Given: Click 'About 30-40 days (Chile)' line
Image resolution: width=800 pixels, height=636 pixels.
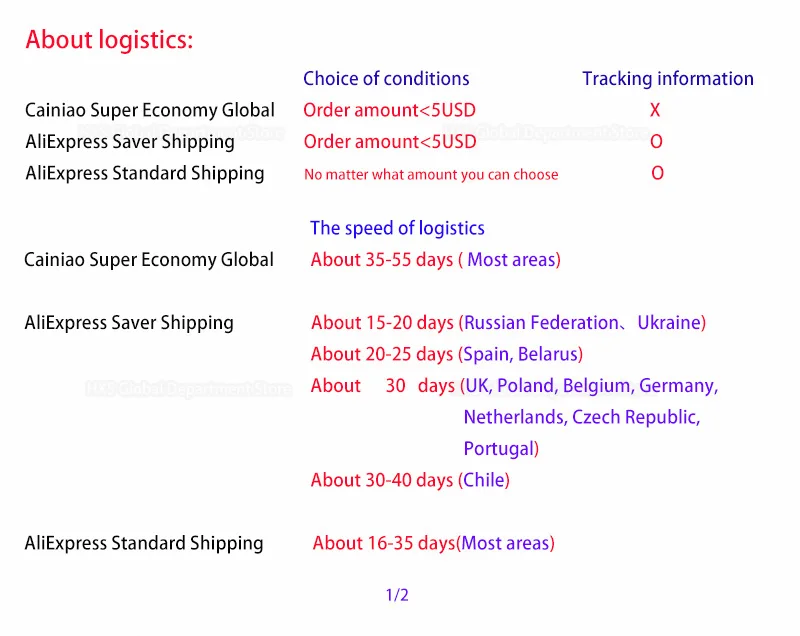Looking at the screenshot, I should click(410, 480).
